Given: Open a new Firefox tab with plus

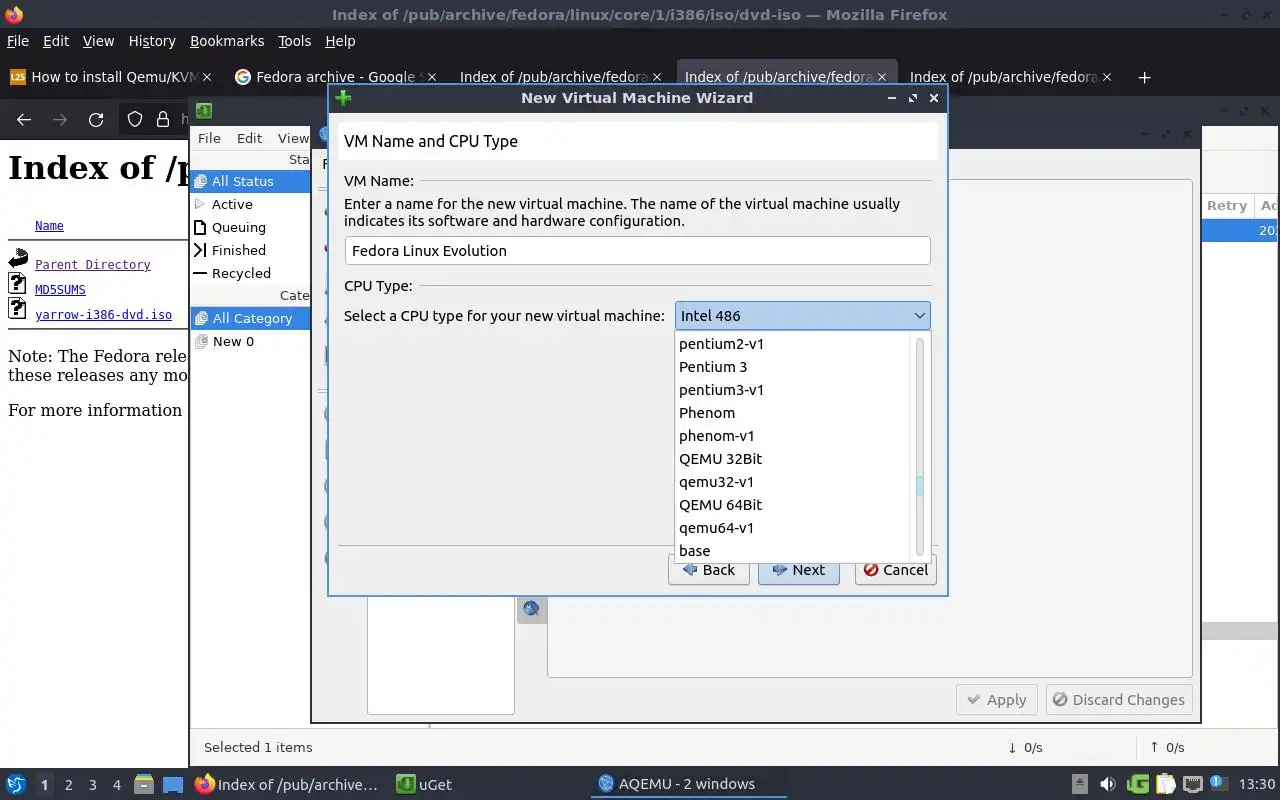Looking at the screenshot, I should 1145,77.
